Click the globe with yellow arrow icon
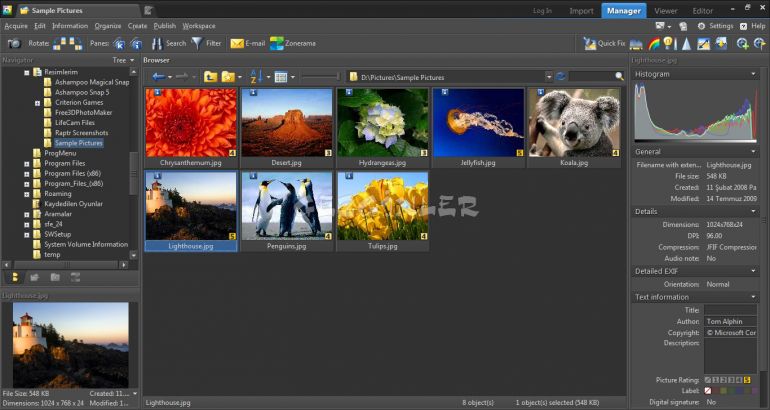 click(x=759, y=44)
